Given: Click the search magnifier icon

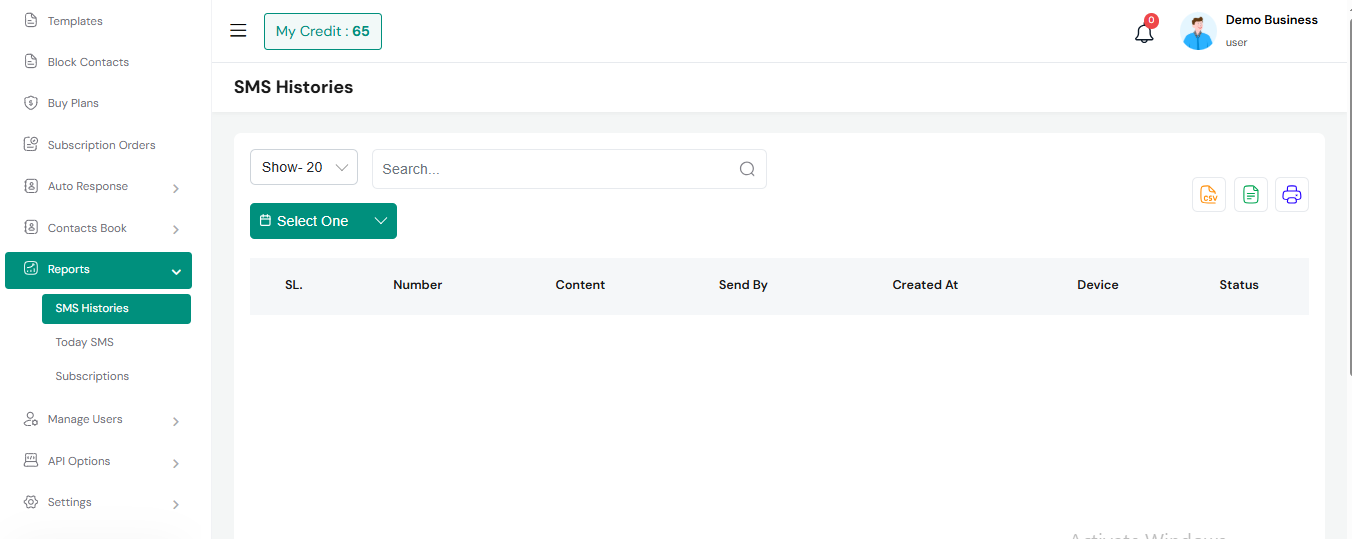Looking at the screenshot, I should point(746,169).
